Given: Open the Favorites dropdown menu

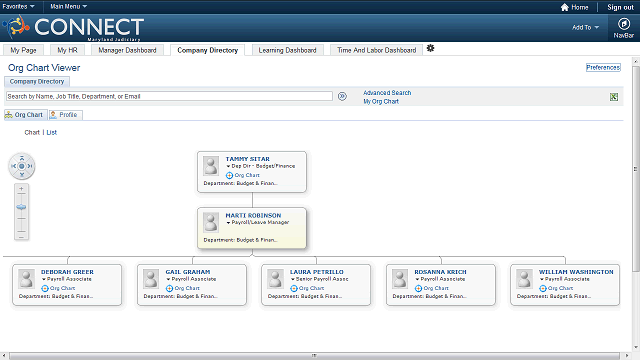Looking at the screenshot, I should [x=18, y=7].
